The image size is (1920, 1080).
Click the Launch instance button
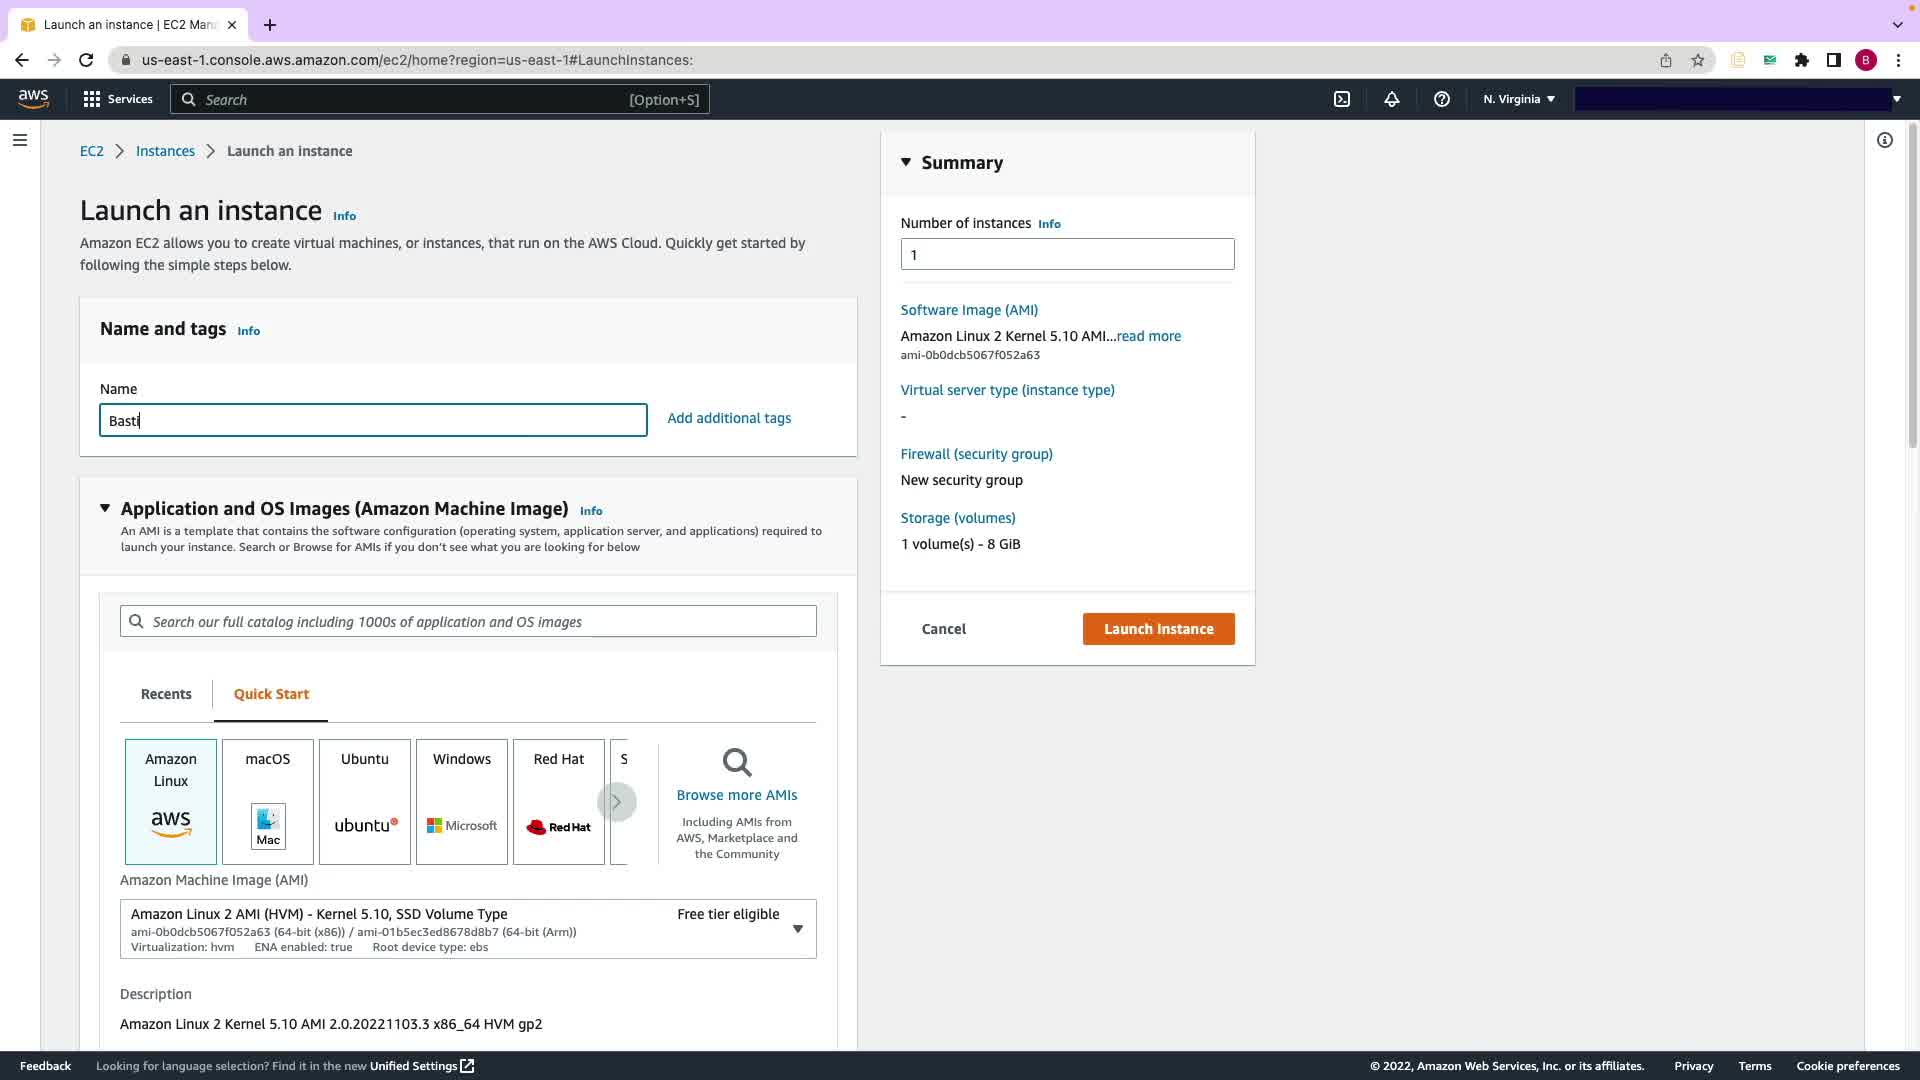coord(1158,629)
